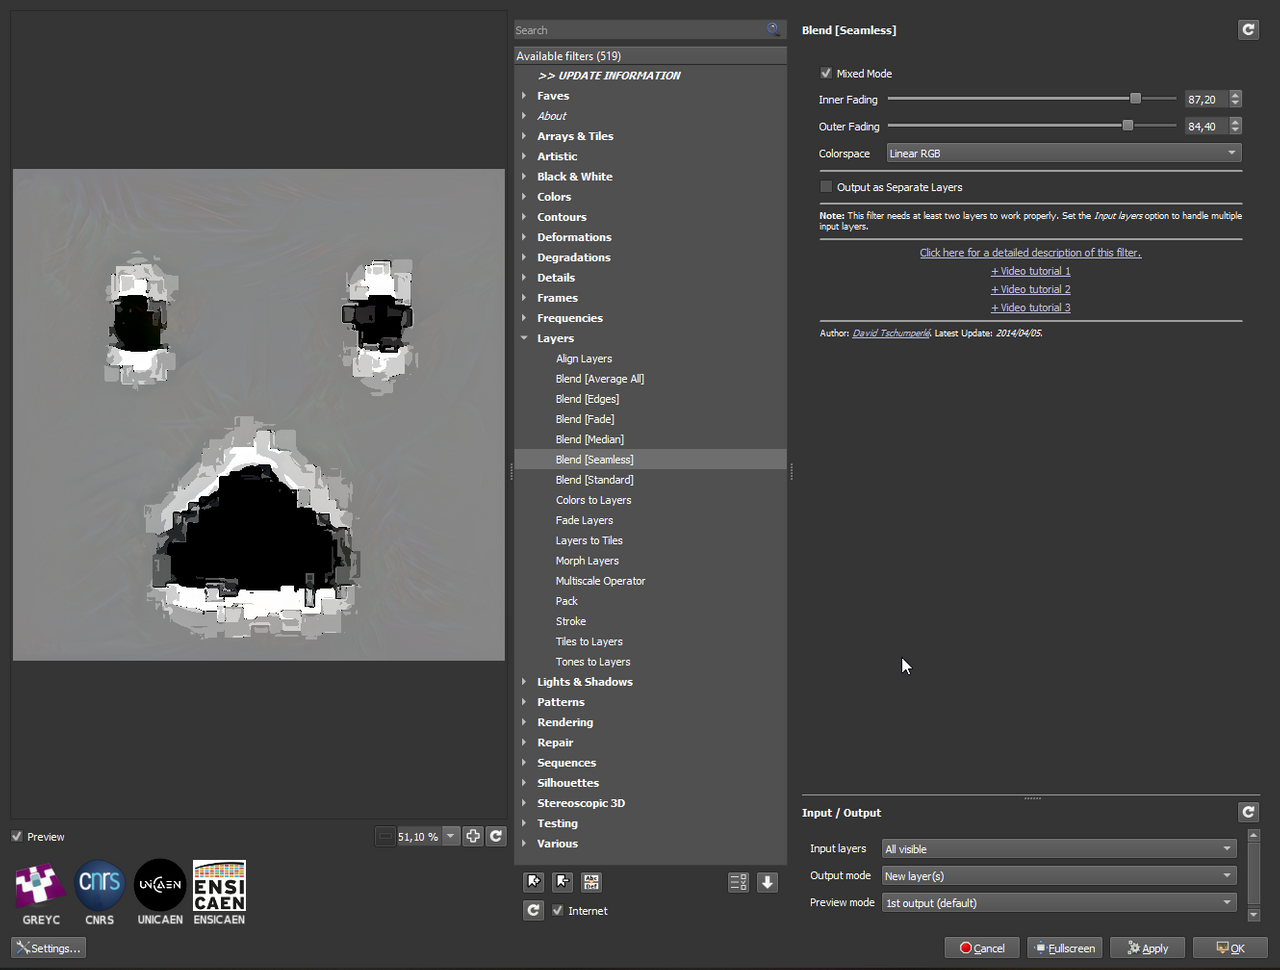Remove fave bookmark icon
Viewport: 1280px width, 970px height.
(563, 882)
